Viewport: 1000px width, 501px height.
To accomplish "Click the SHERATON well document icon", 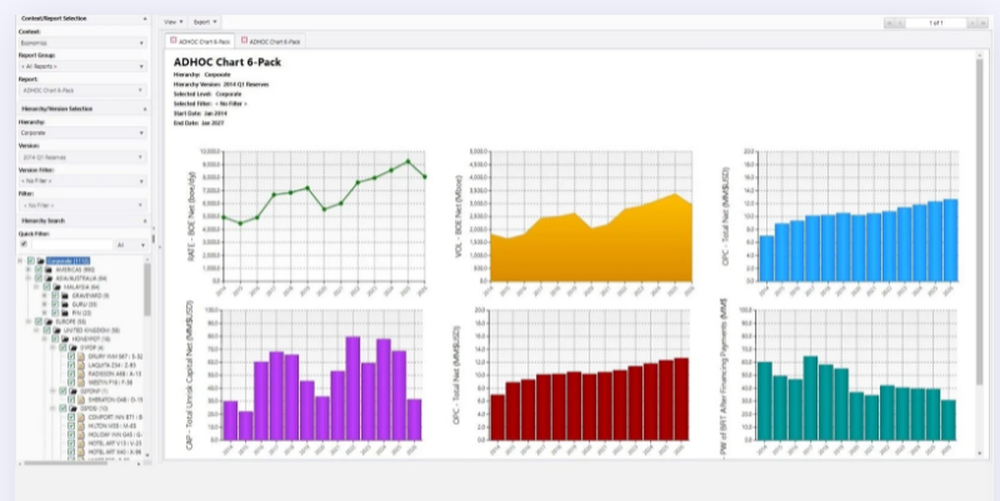I will [x=81, y=400].
